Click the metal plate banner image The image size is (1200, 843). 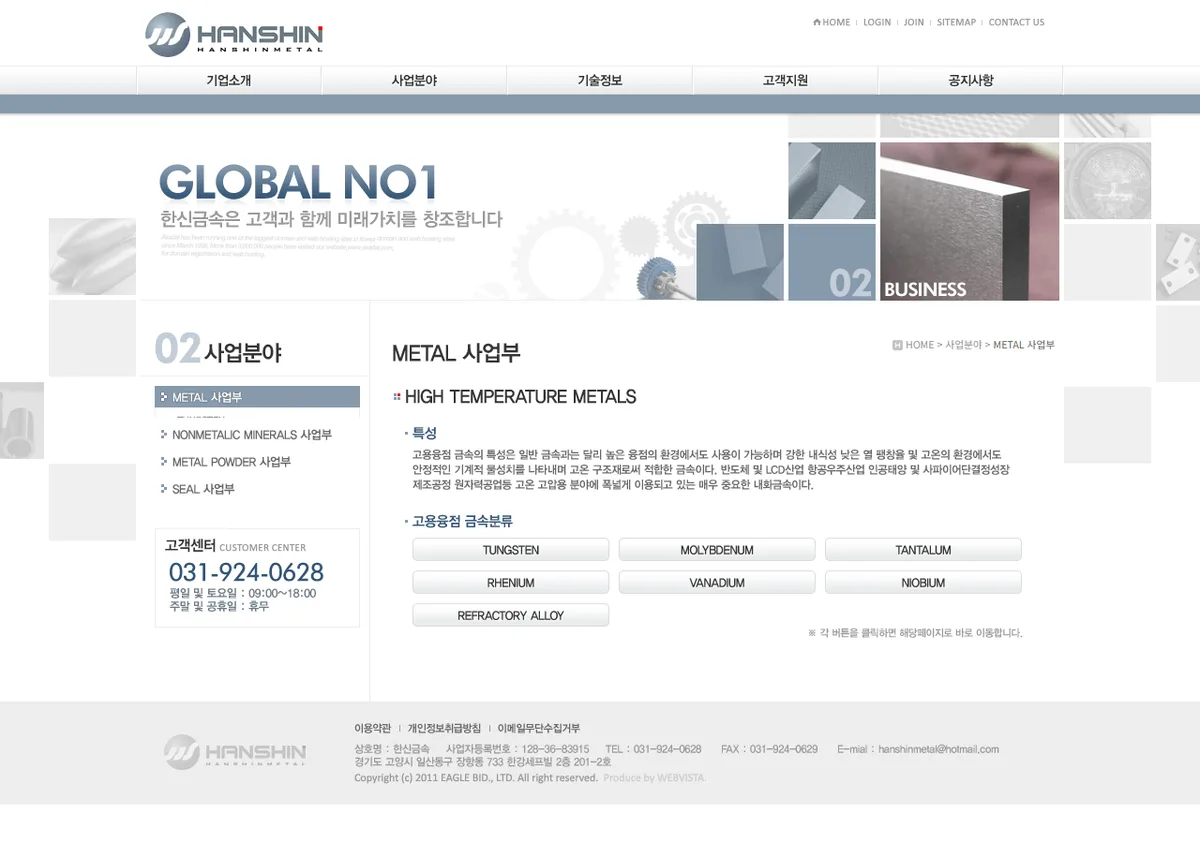969,221
